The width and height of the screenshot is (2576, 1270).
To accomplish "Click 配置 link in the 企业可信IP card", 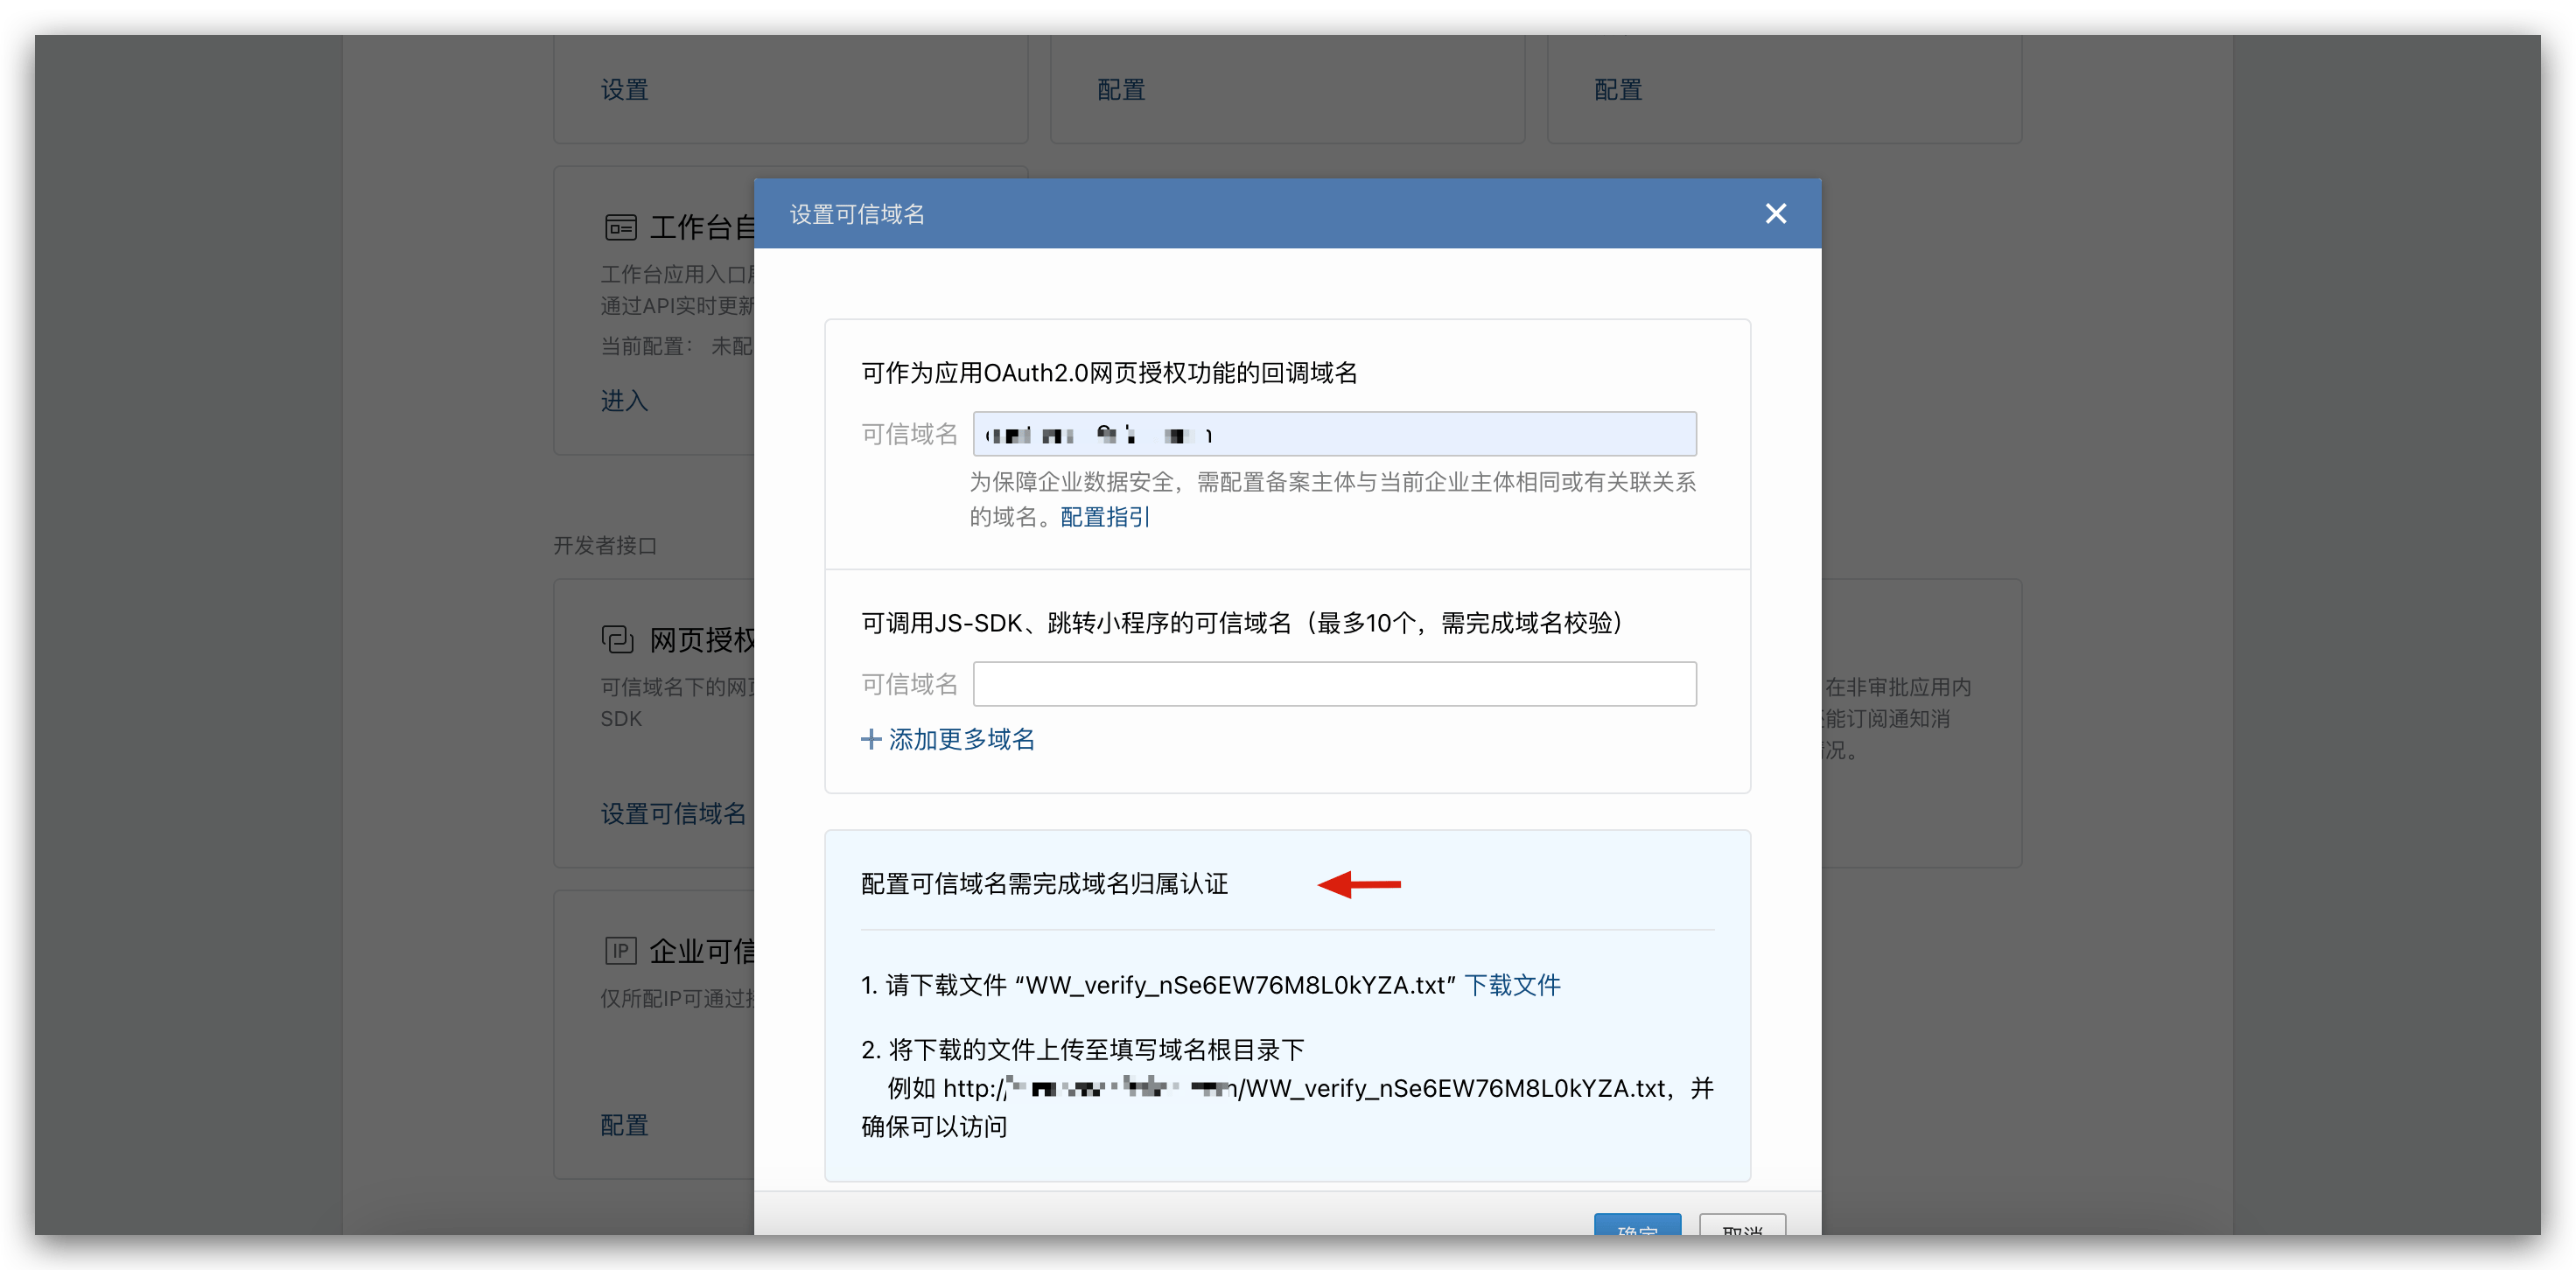I will (624, 1125).
